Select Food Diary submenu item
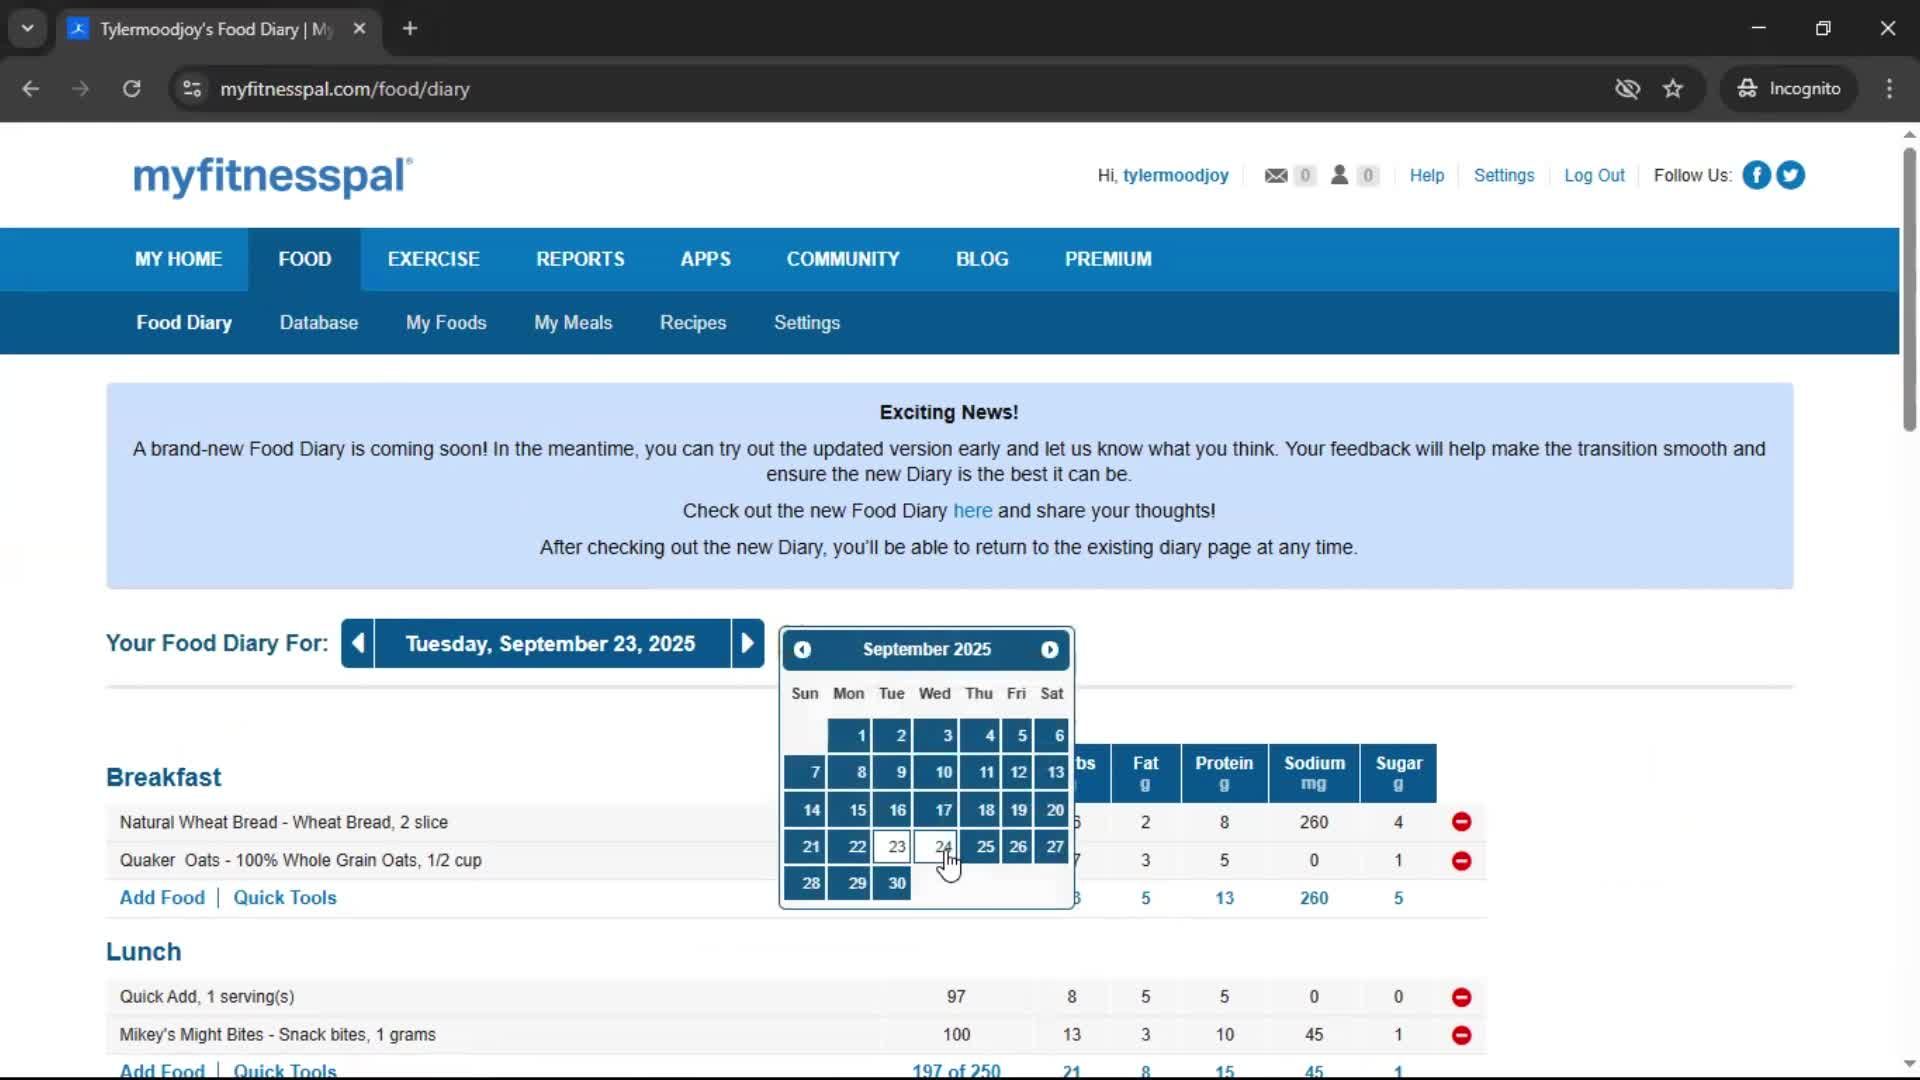This screenshot has height=1080, width=1920. click(x=184, y=323)
